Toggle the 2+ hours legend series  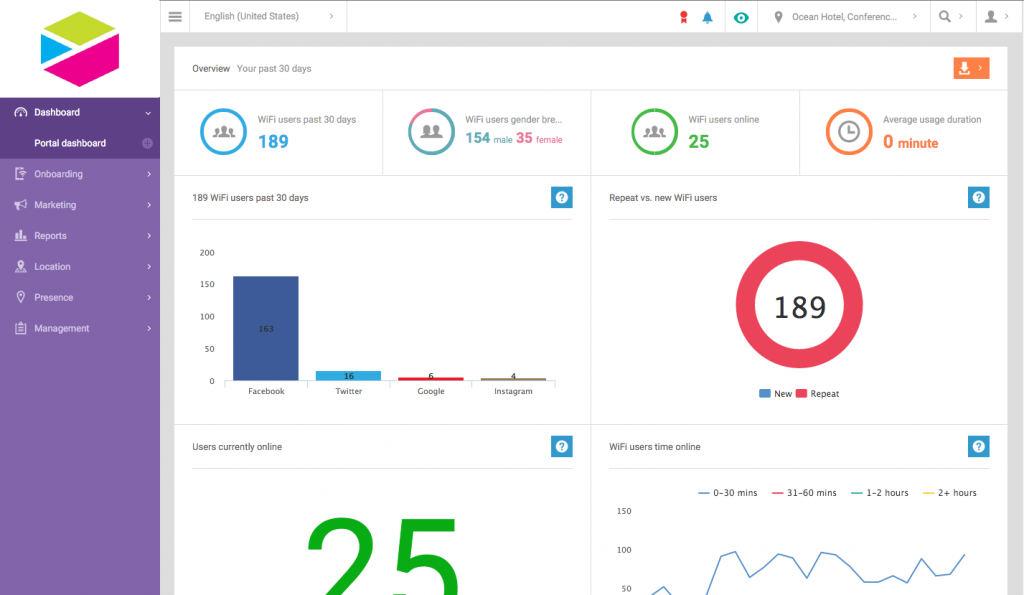click(x=950, y=493)
